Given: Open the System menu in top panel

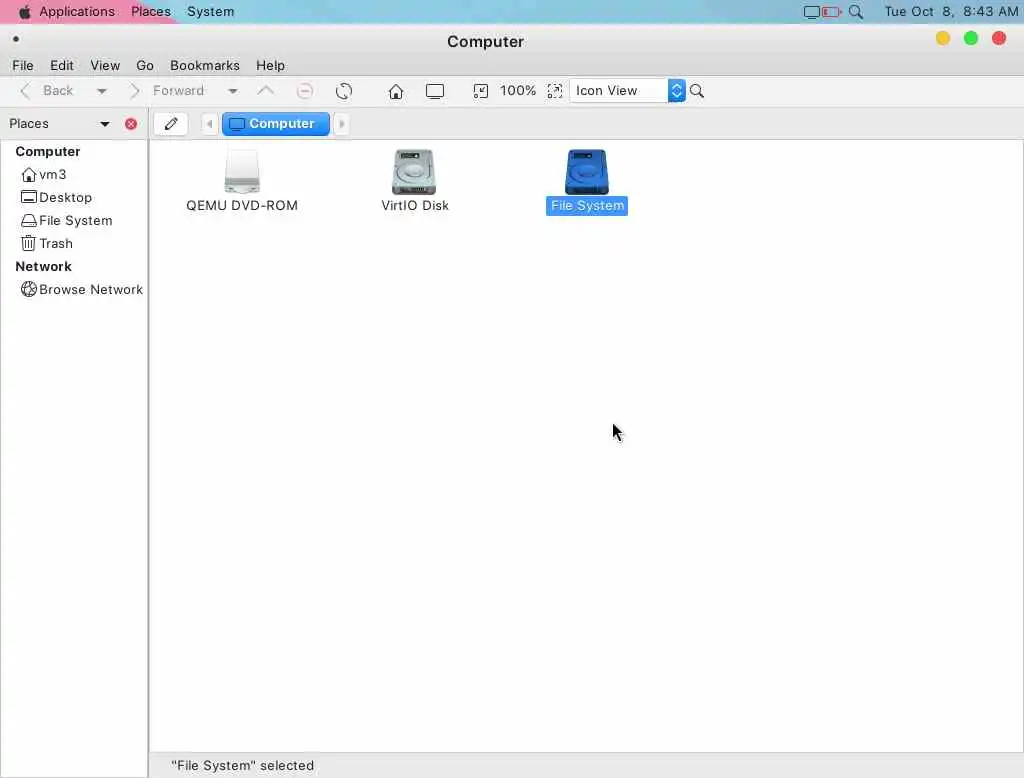Looking at the screenshot, I should pyautogui.click(x=210, y=12).
